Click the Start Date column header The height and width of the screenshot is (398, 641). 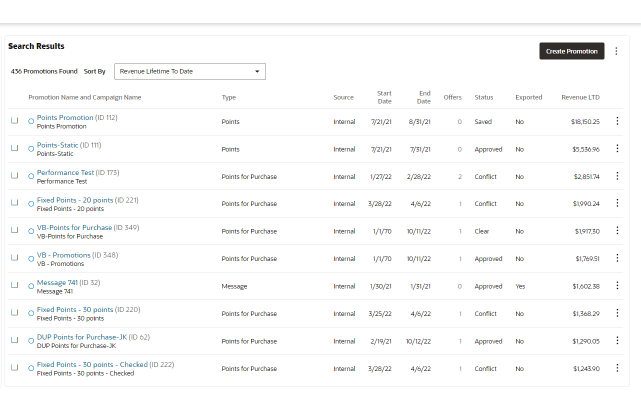pos(384,97)
